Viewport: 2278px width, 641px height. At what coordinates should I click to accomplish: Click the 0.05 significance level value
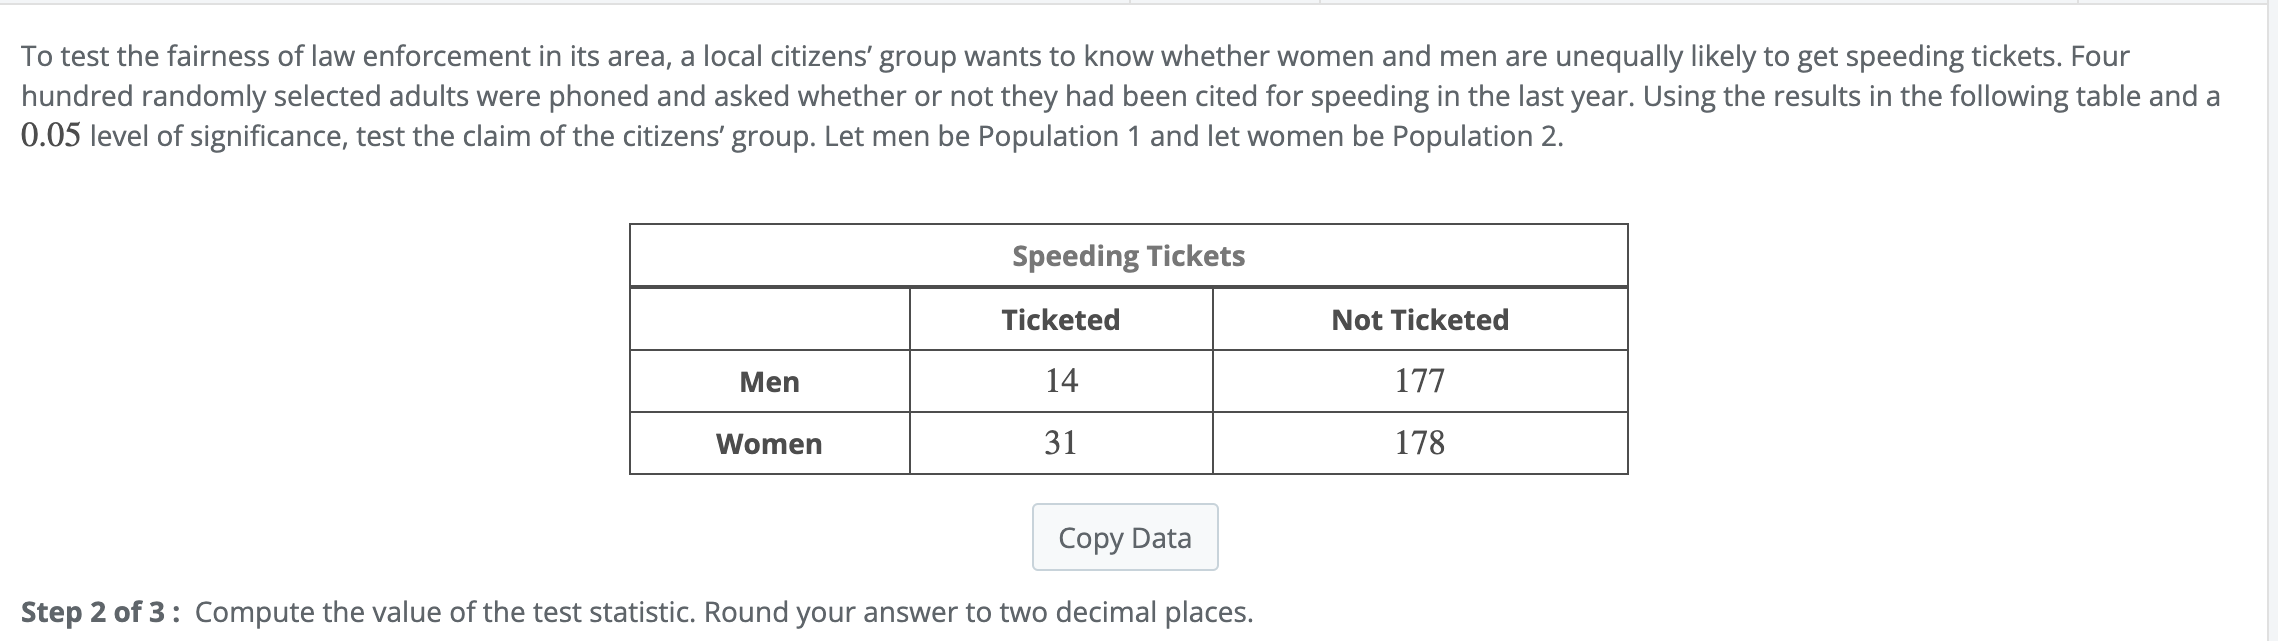click(x=50, y=136)
